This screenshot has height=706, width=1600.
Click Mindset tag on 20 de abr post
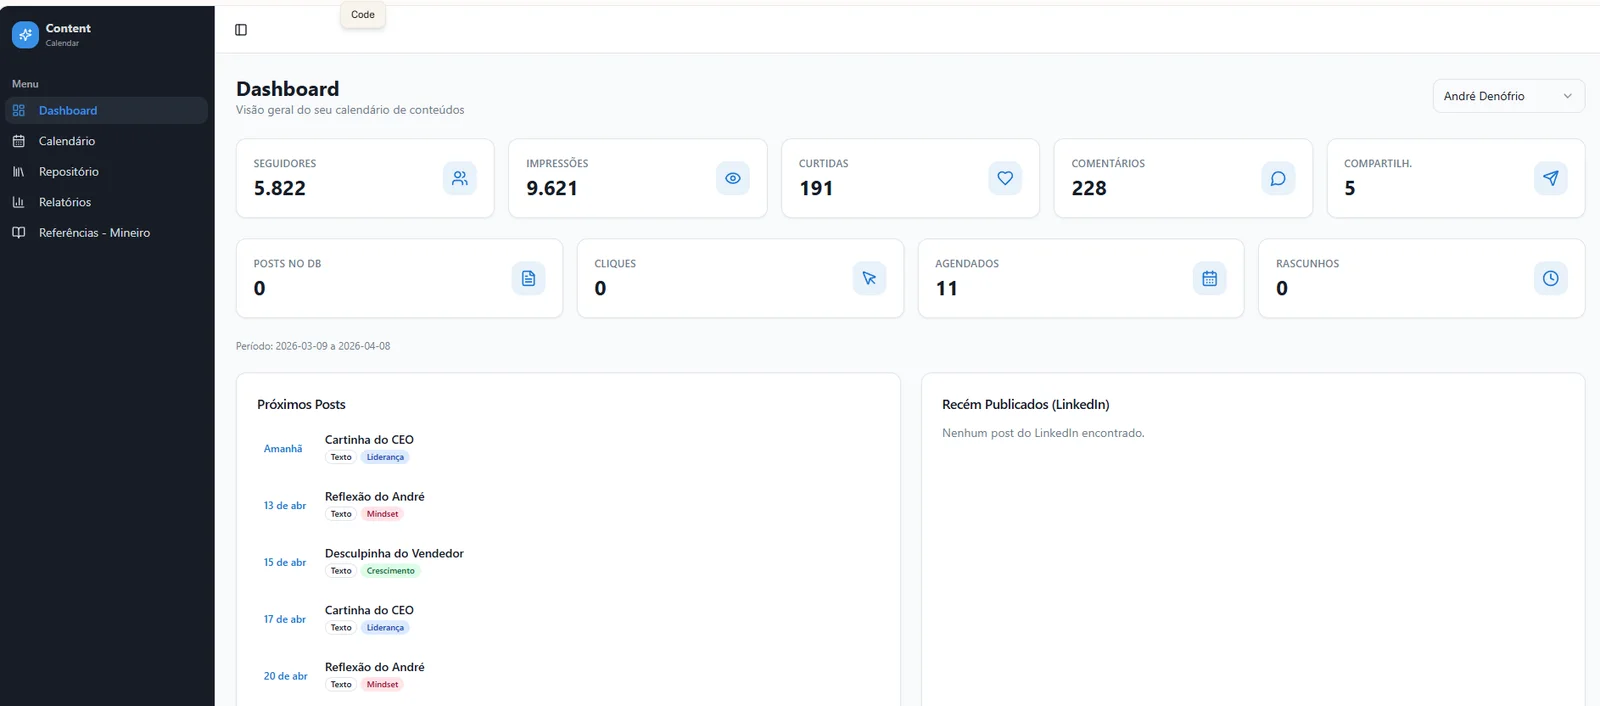point(382,685)
